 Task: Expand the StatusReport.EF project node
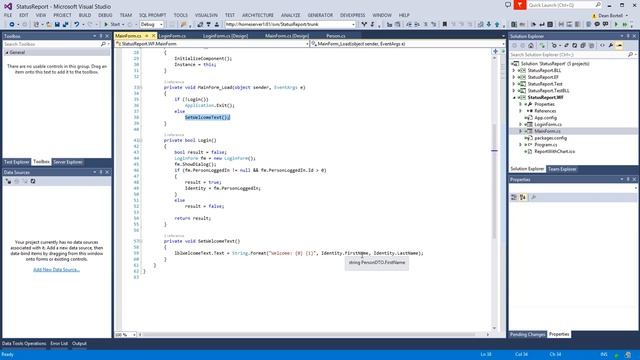[x=514, y=77]
